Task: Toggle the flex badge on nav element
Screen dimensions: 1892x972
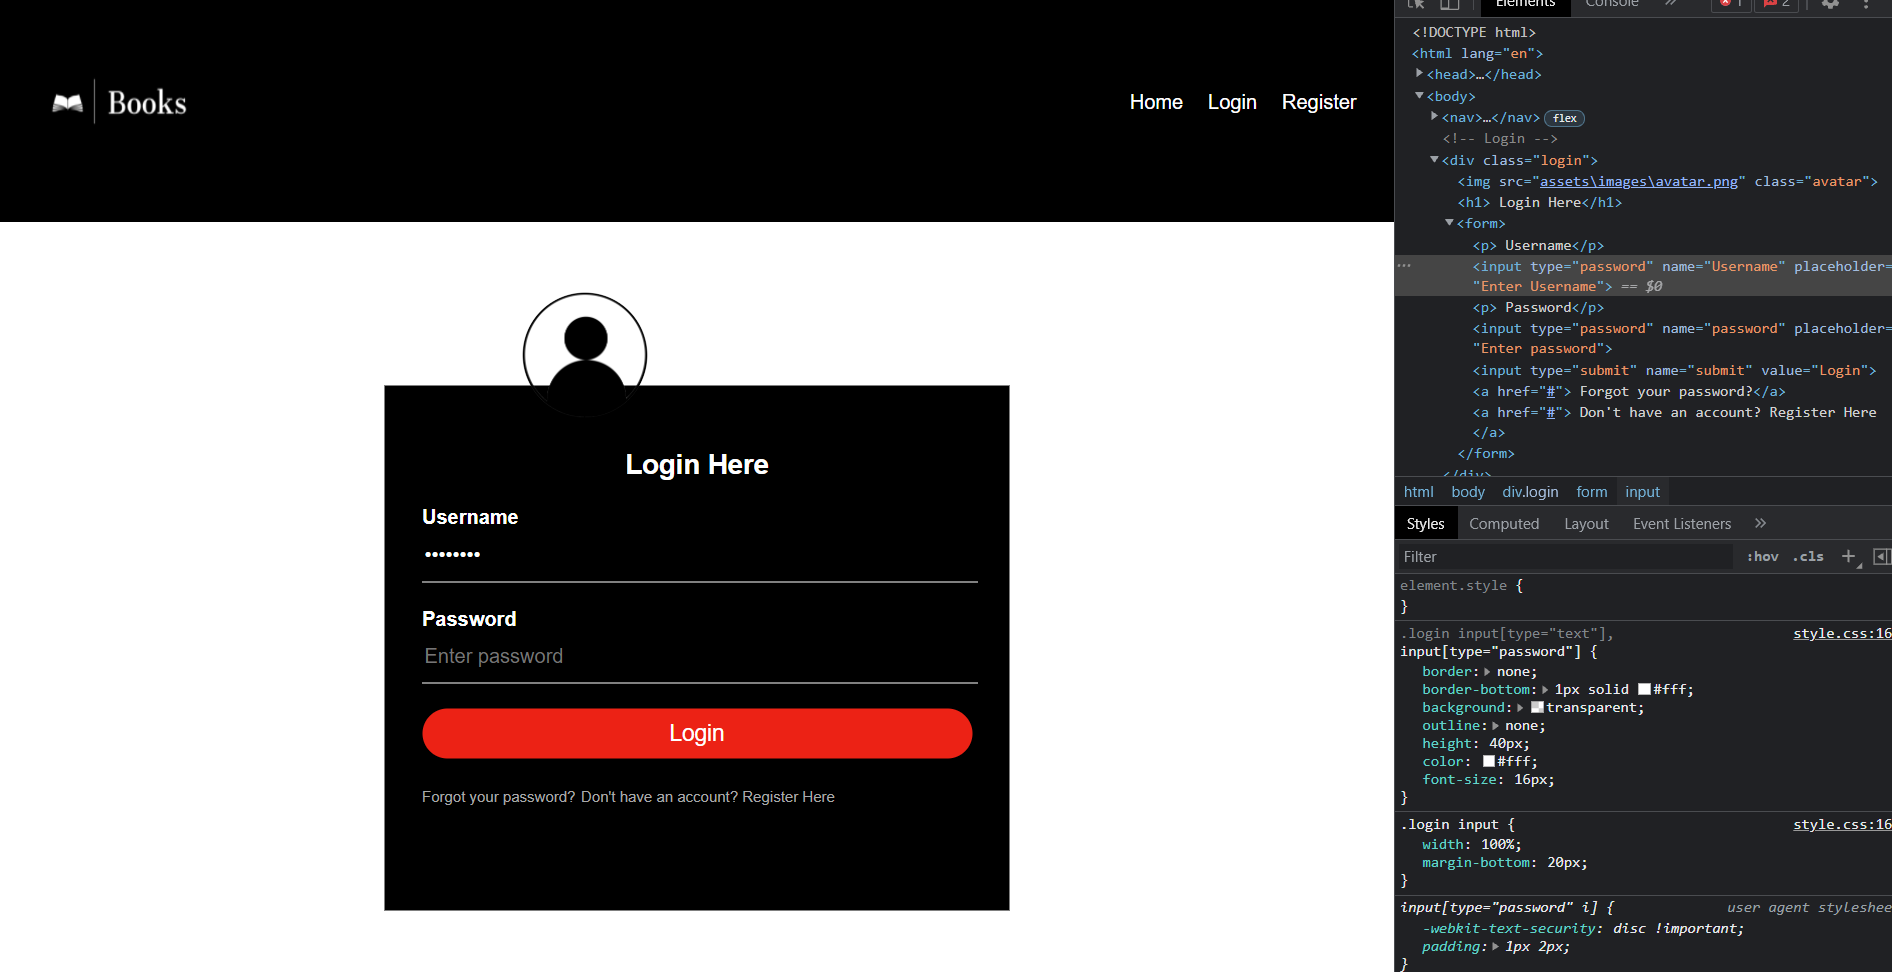Action: point(1565,118)
